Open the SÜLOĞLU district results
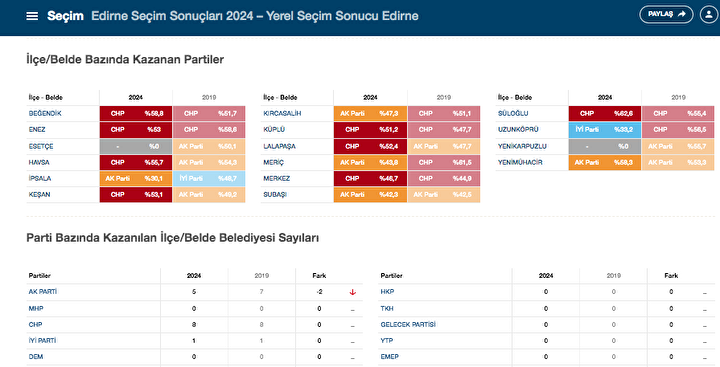720x367 pixels. (513, 113)
